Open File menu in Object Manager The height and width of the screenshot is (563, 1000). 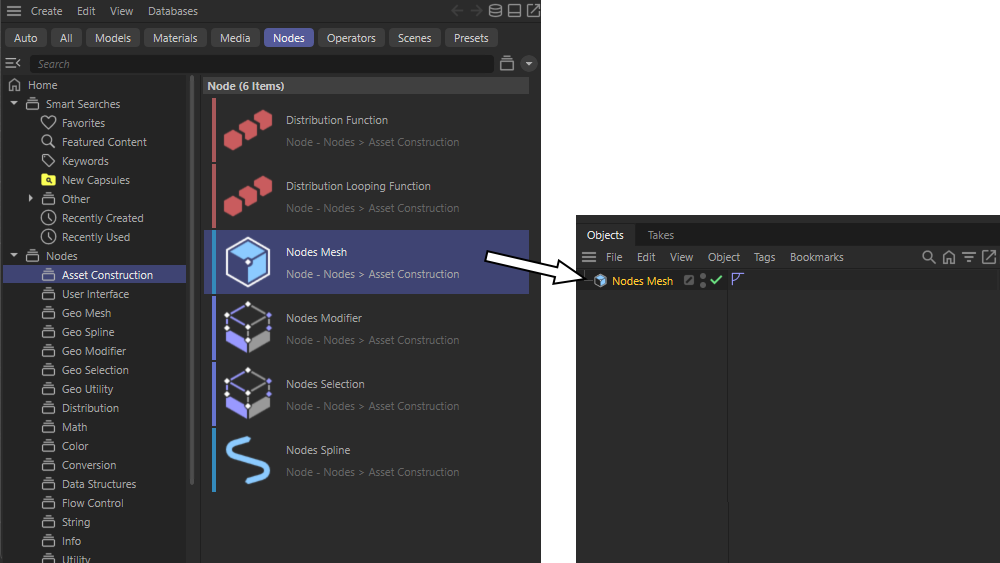tap(614, 257)
